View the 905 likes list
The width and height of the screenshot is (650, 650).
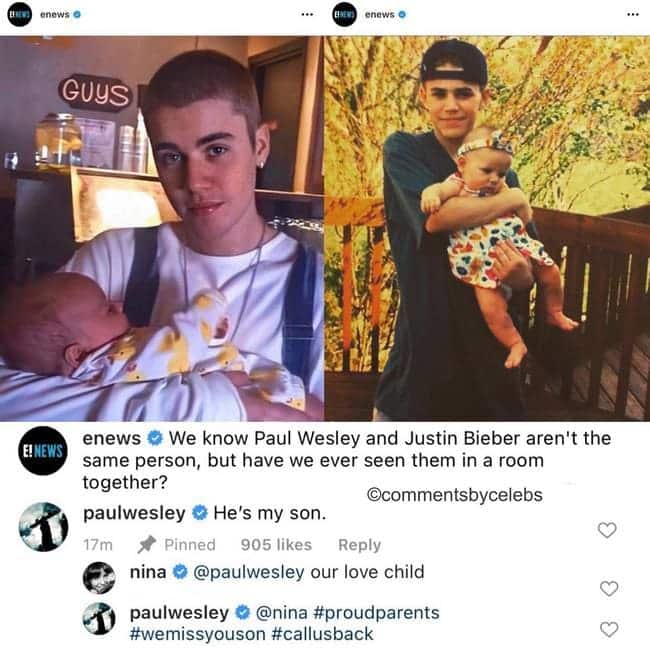(x=276, y=545)
